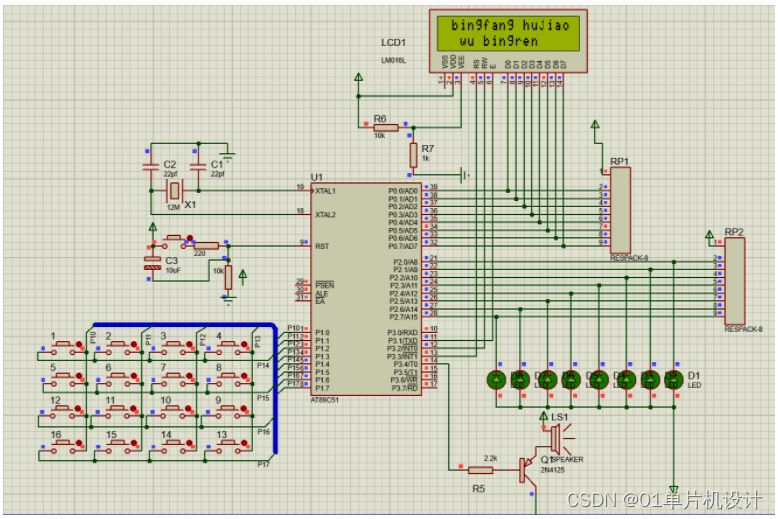This screenshot has width=778, height=519.
Task: Click the power terminal beside RP2
Action: click(x=710, y=235)
